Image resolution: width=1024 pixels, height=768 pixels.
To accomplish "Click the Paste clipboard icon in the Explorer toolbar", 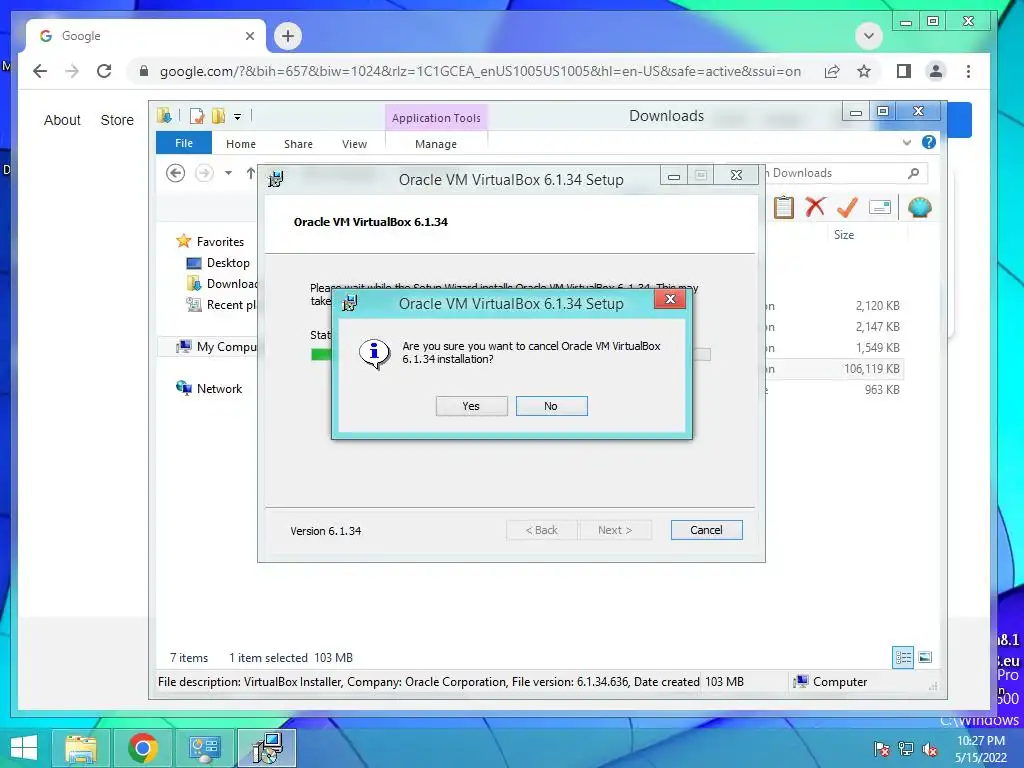I will click(784, 208).
